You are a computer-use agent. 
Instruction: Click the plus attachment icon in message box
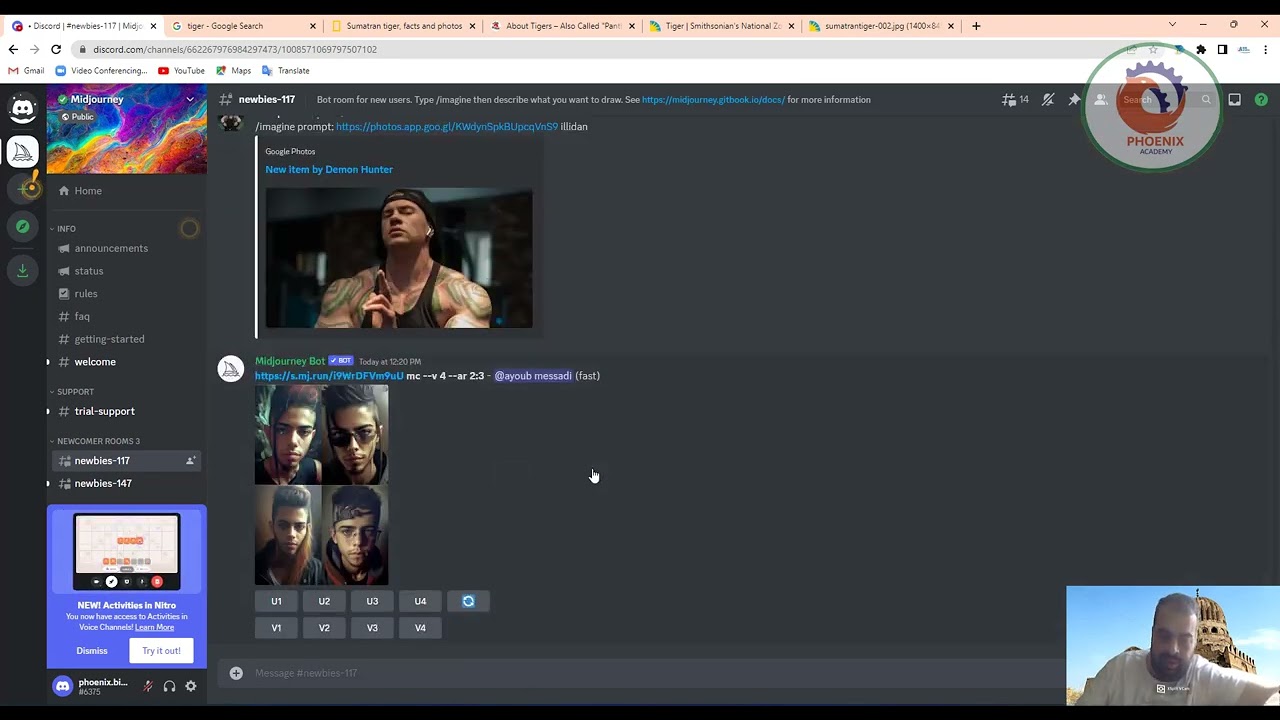(x=236, y=673)
